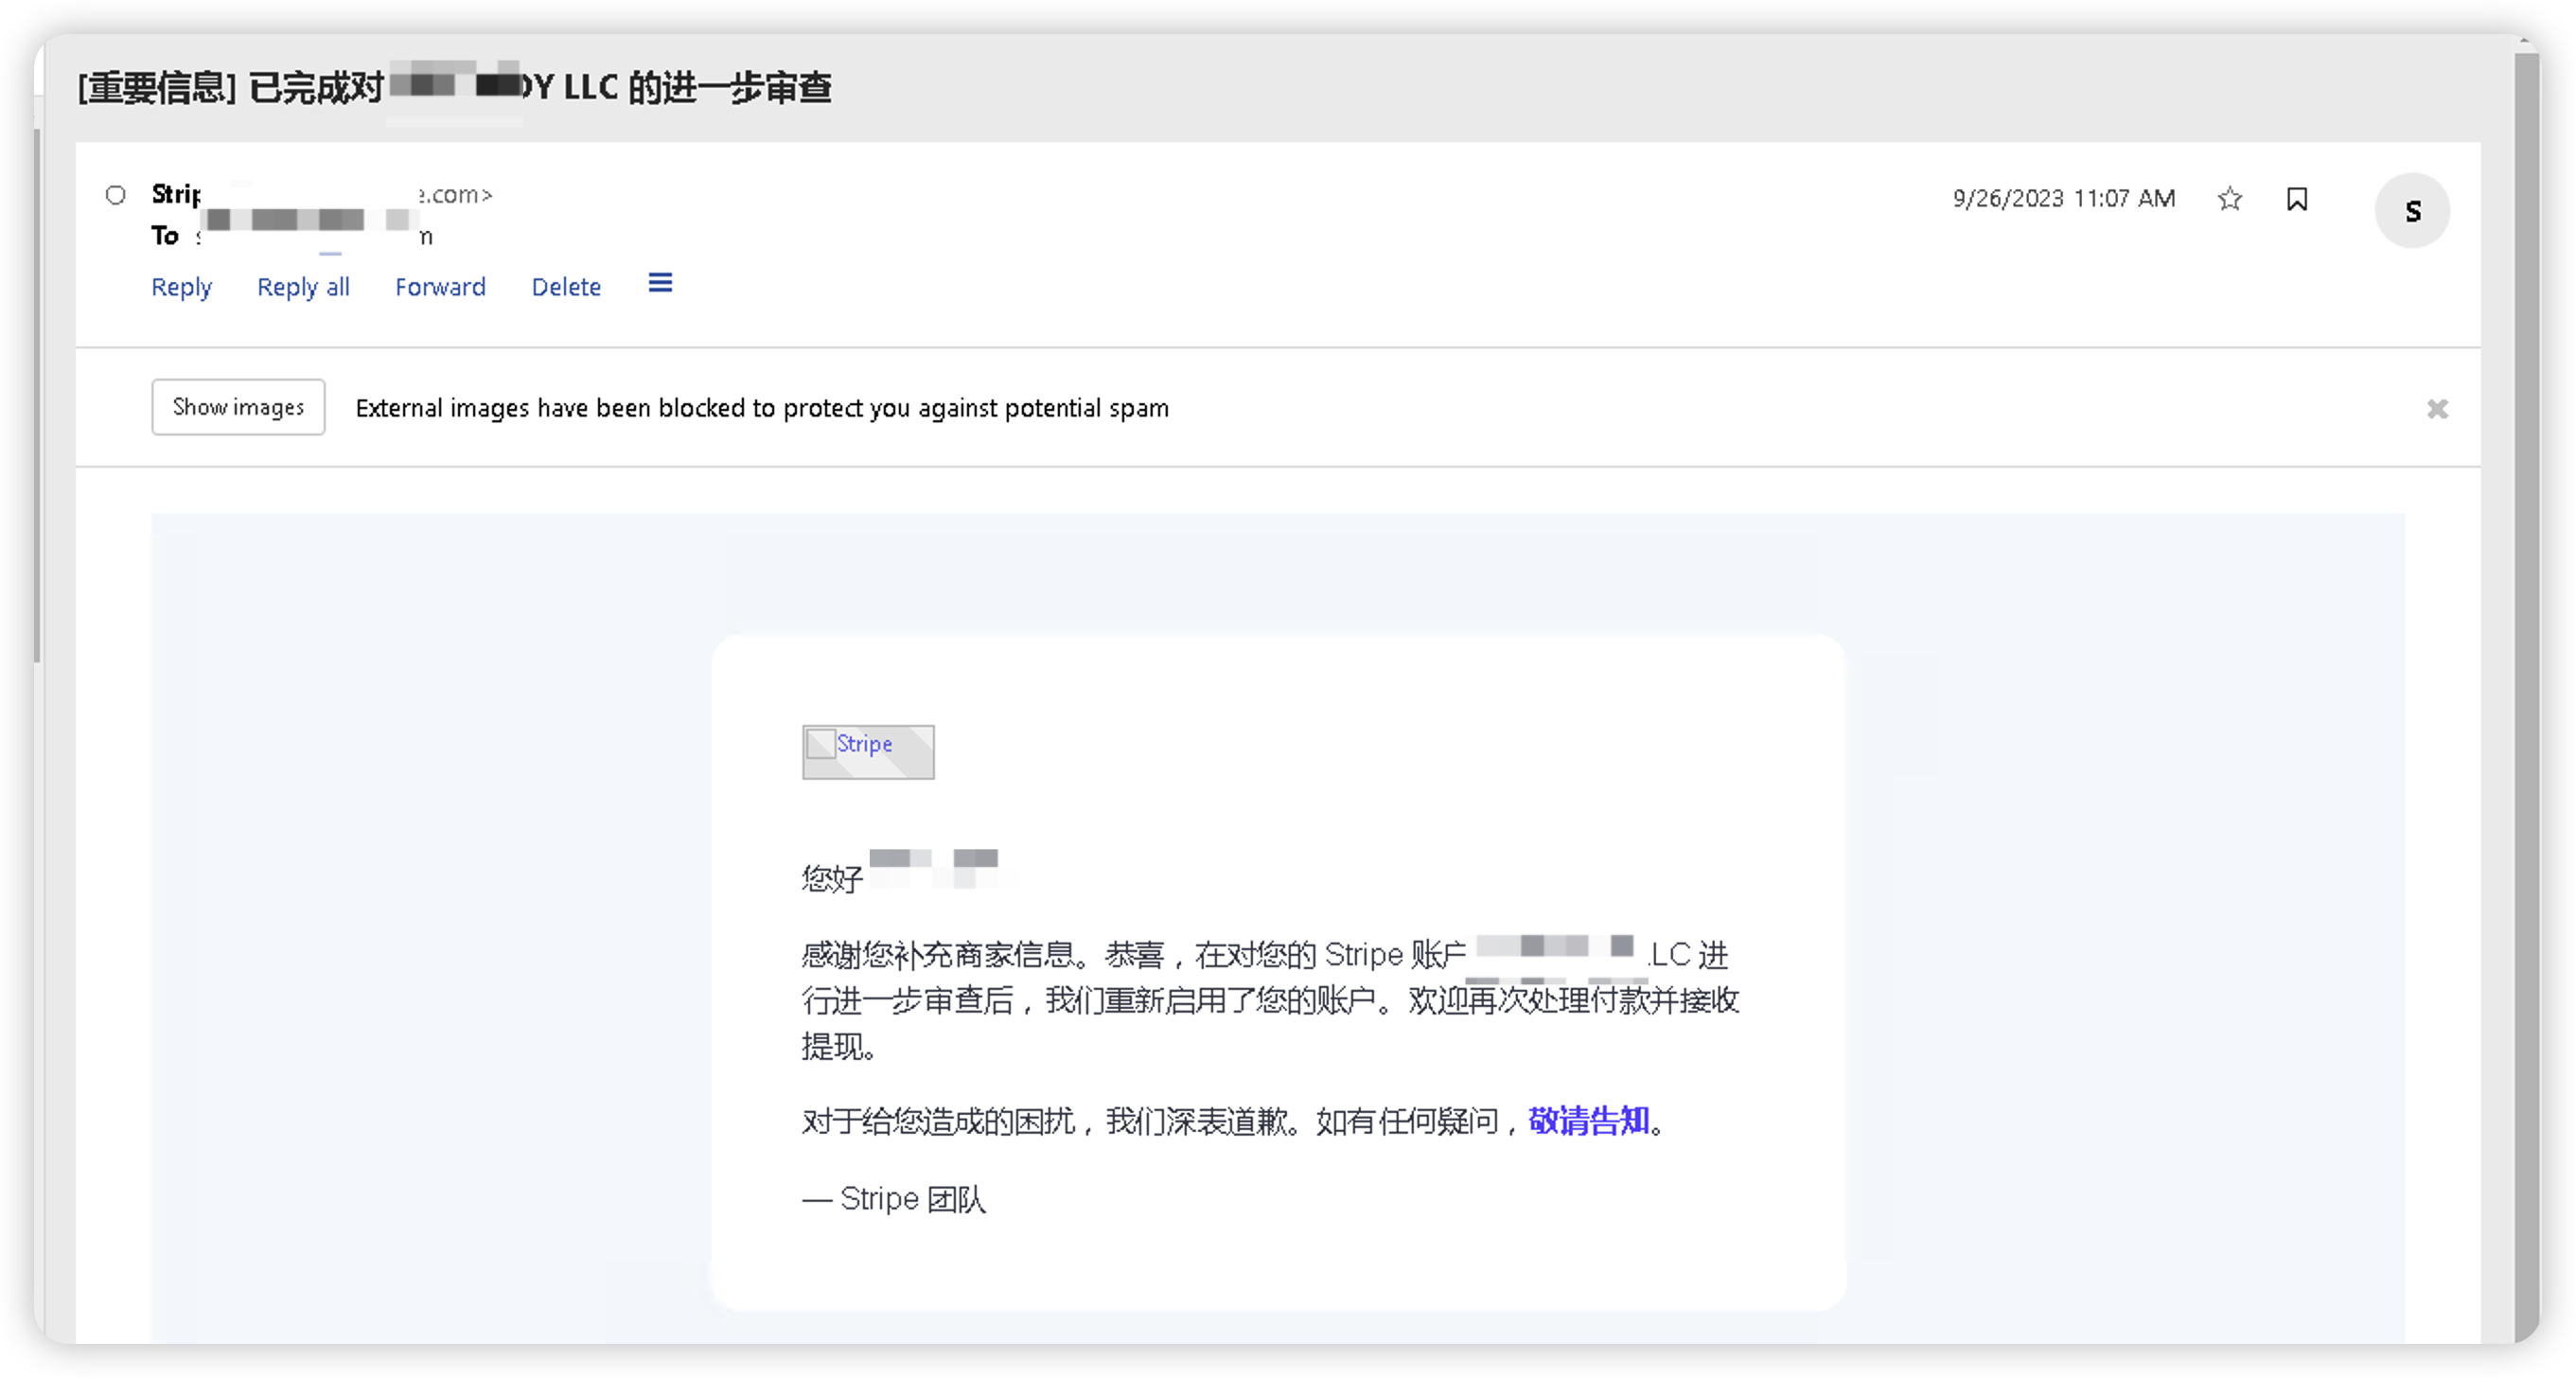Open the hamburger menu for more email actions
The width and height of the screenshot is (2576, 1378).
(659, 284)
